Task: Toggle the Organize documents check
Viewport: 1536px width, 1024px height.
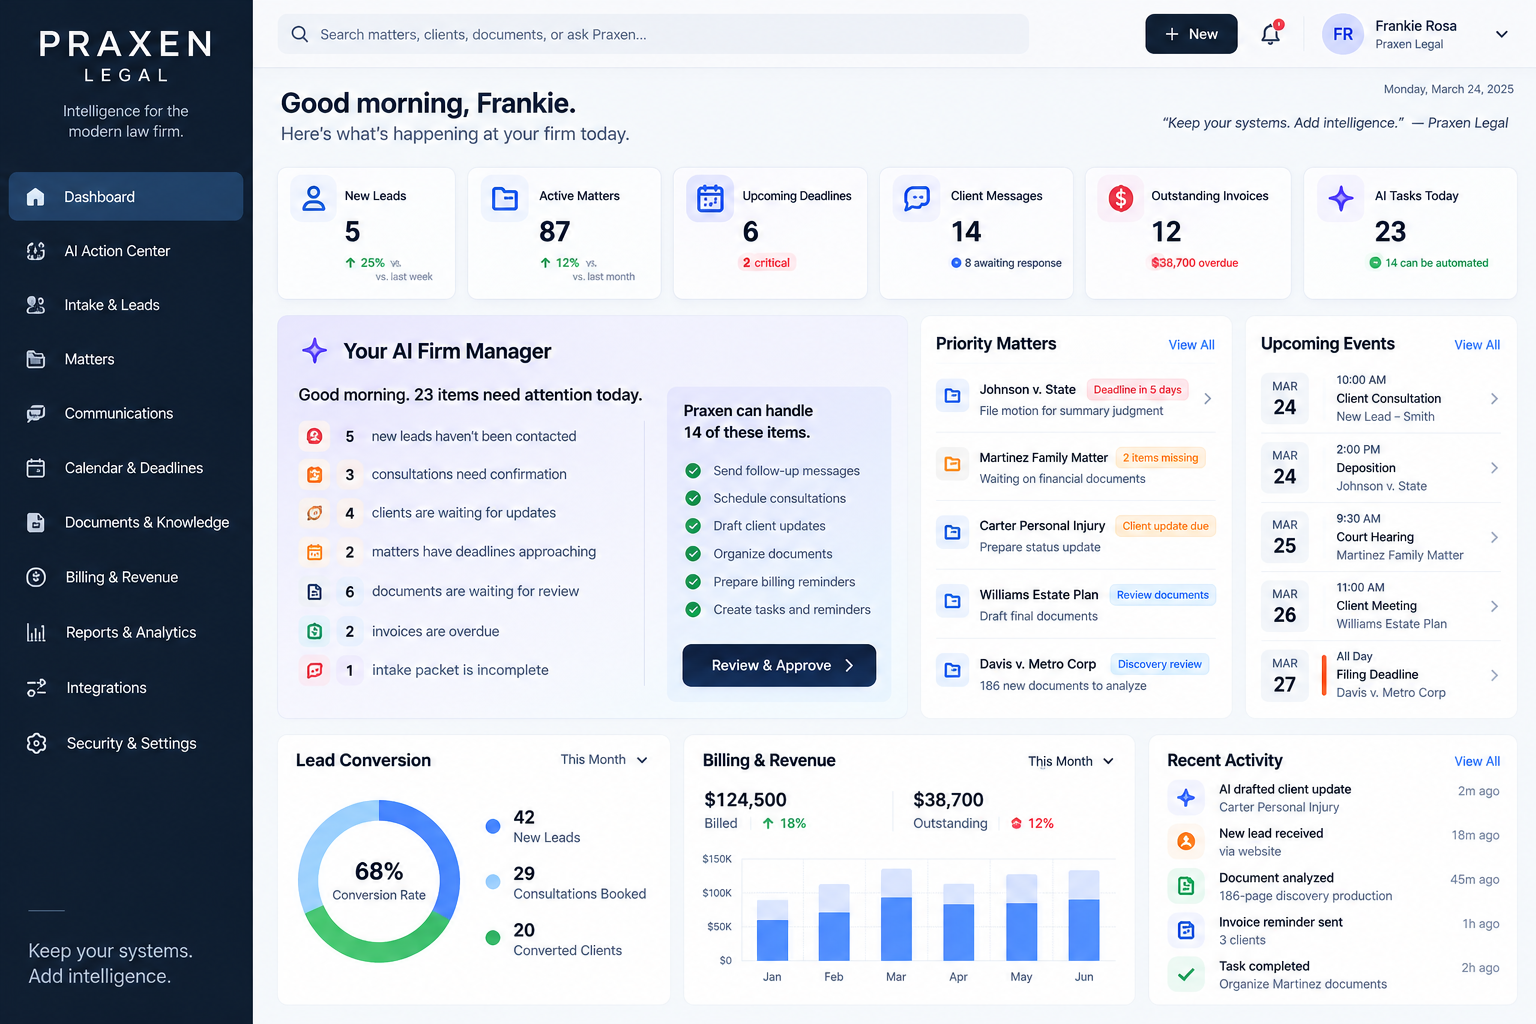Action: pos(692,554)
